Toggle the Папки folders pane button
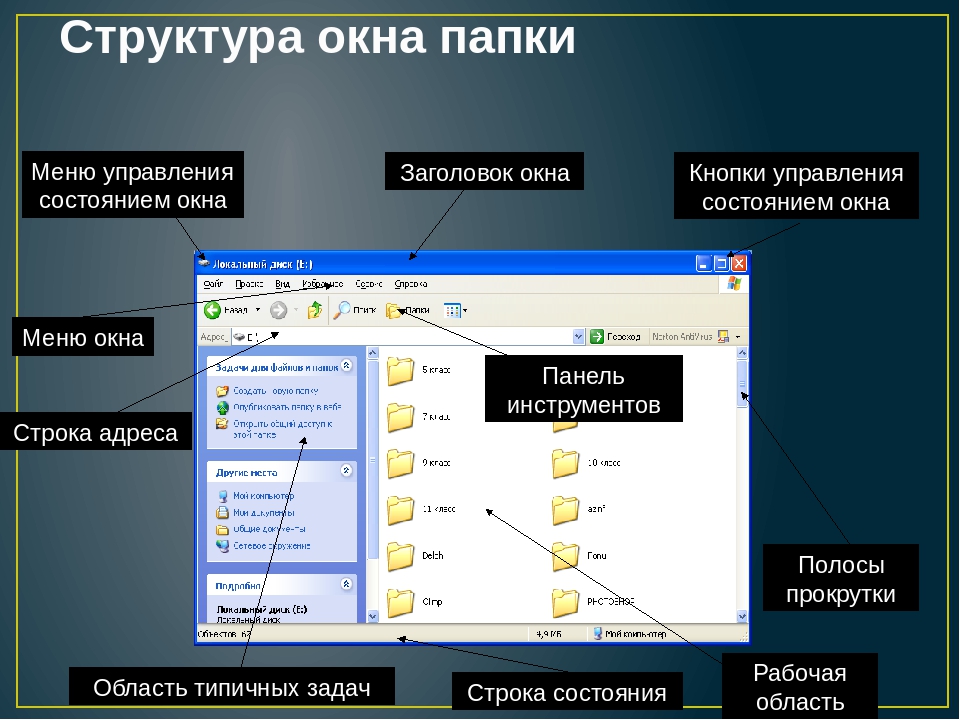The image size is (960, 720). tap(408, 310)
